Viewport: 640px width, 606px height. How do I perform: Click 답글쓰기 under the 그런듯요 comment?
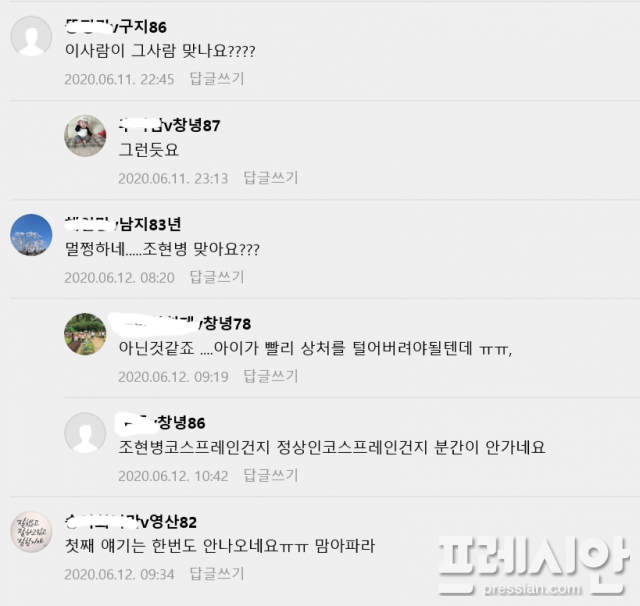coord(271,178)
